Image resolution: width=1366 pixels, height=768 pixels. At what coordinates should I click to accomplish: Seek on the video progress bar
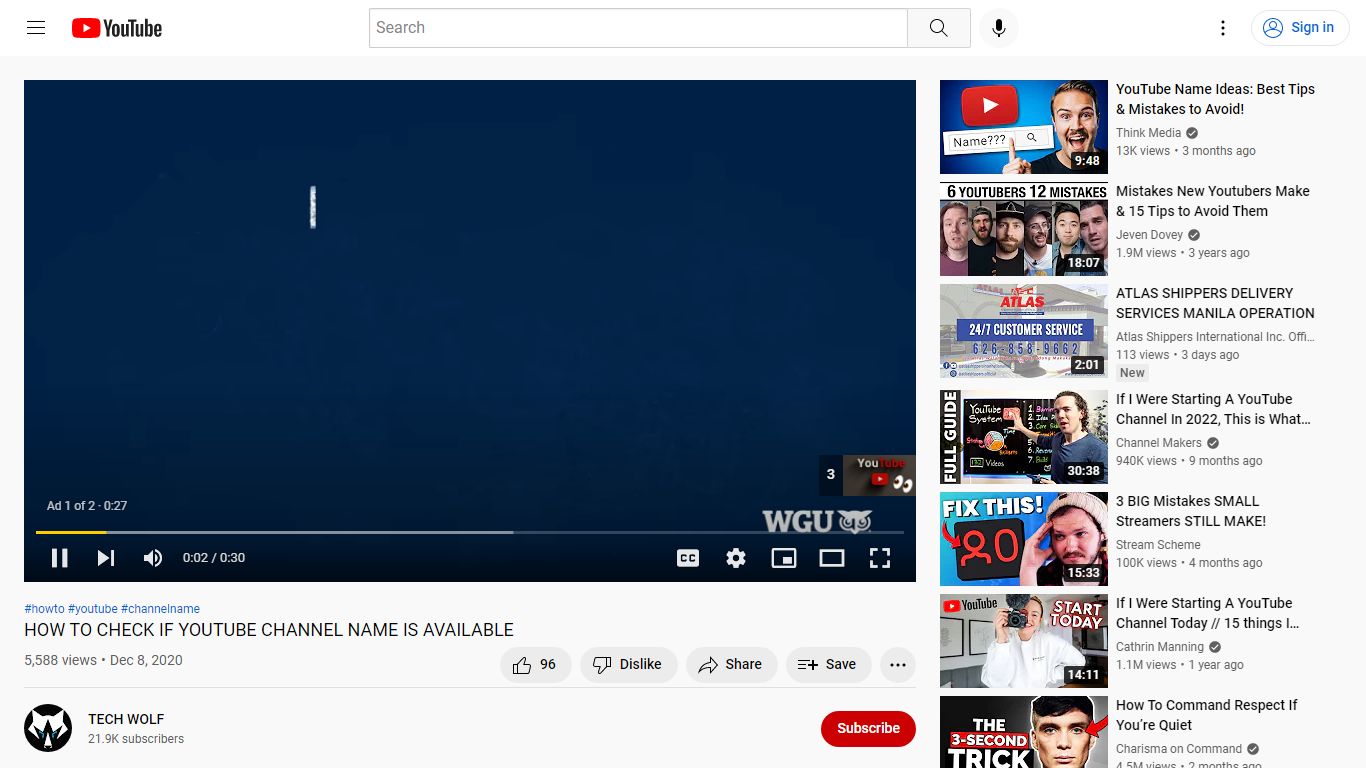tap(470, 532)
